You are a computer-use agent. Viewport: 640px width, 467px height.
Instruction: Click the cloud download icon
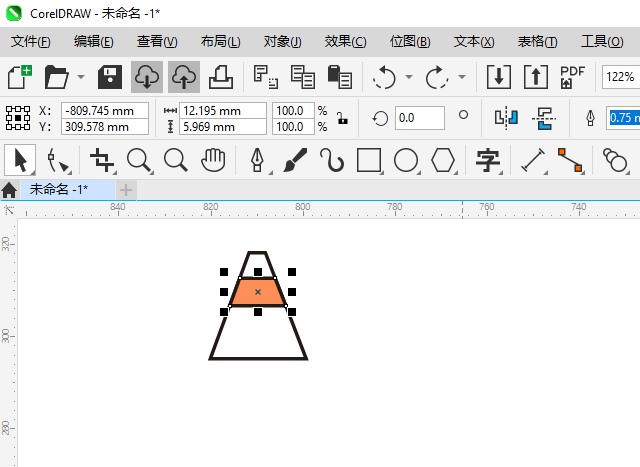click(147, 77)
